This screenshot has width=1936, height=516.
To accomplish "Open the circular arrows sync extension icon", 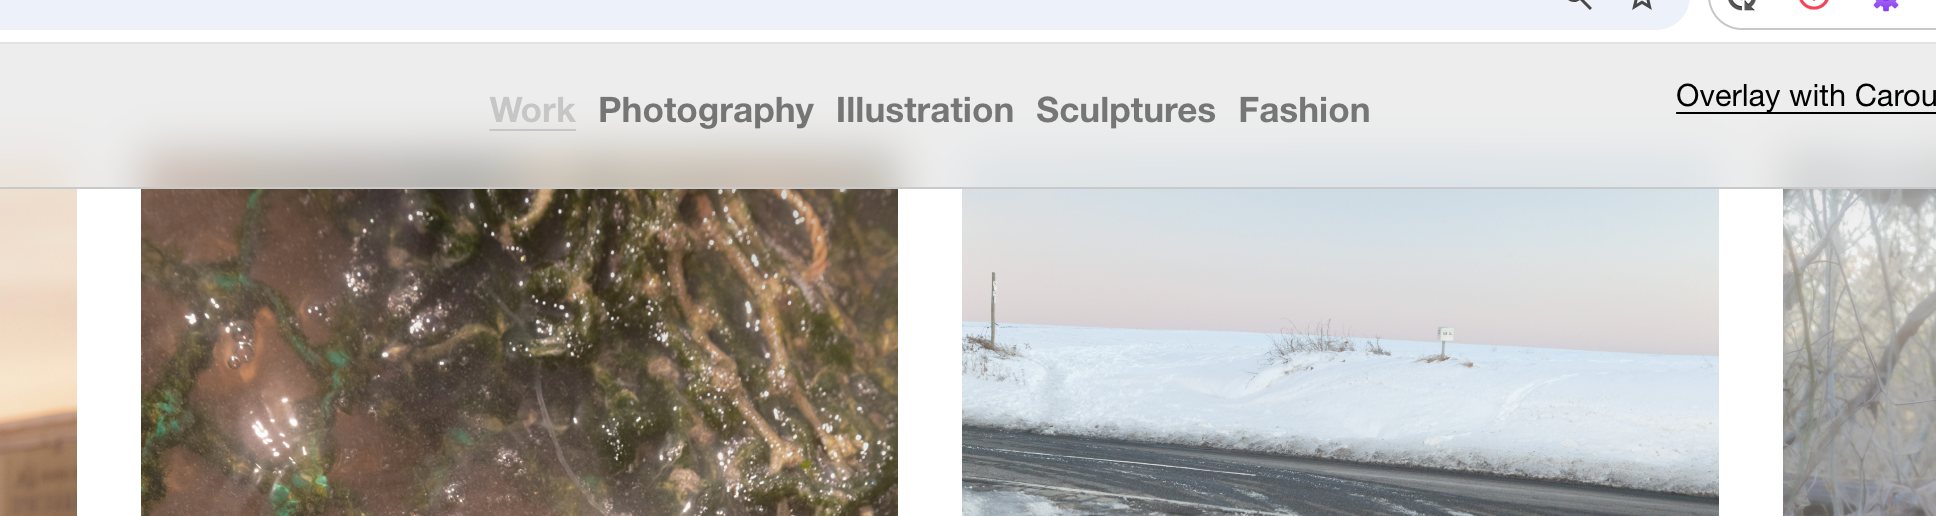I will 1743,3.
